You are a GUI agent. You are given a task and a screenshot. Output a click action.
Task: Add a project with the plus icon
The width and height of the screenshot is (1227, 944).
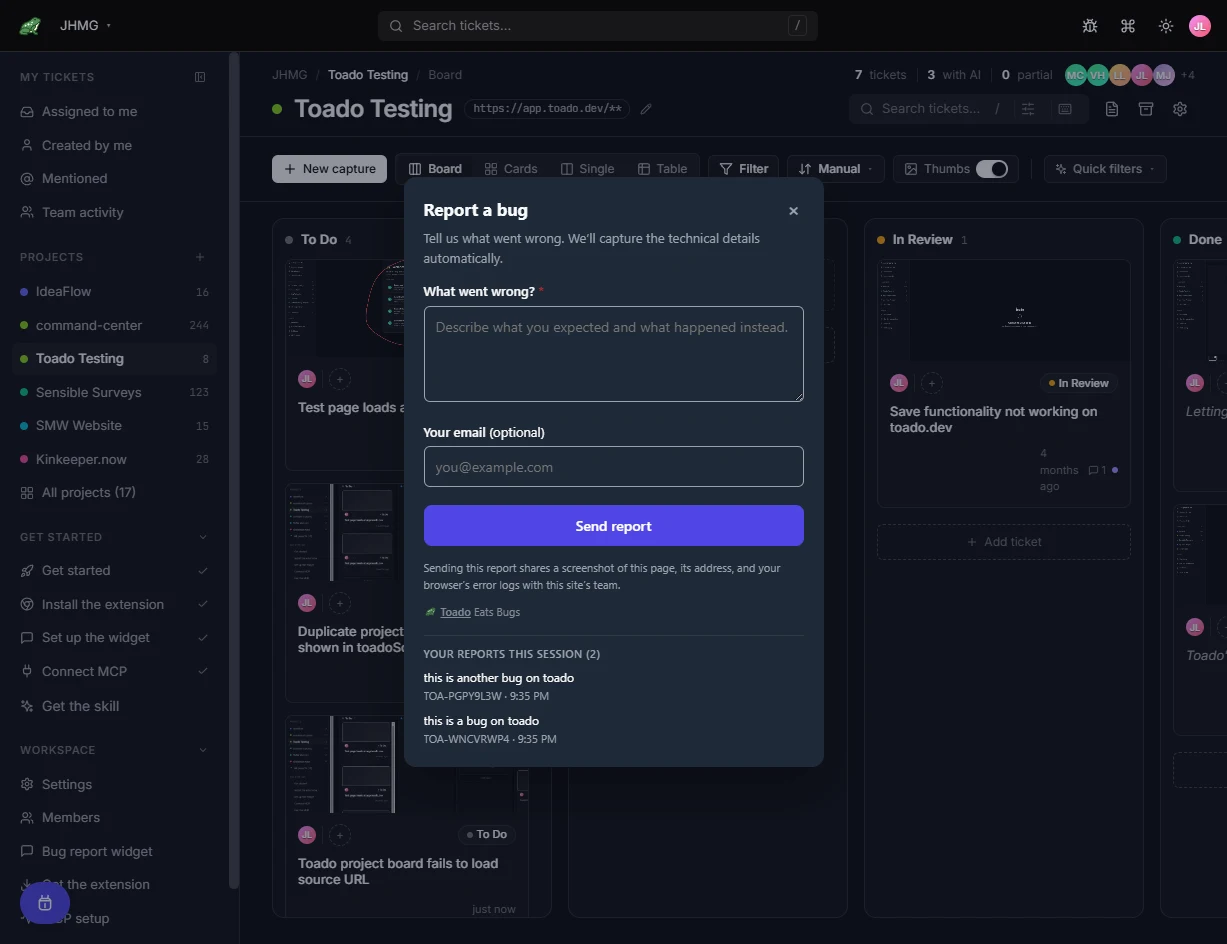point(200,257)
